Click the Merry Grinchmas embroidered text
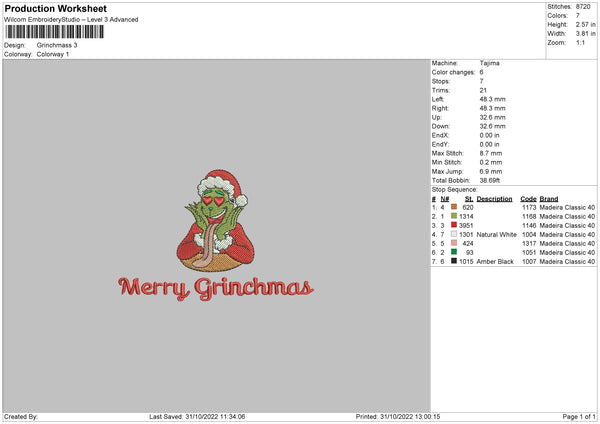This screenshot has width=600, height=424. [216, 288]
